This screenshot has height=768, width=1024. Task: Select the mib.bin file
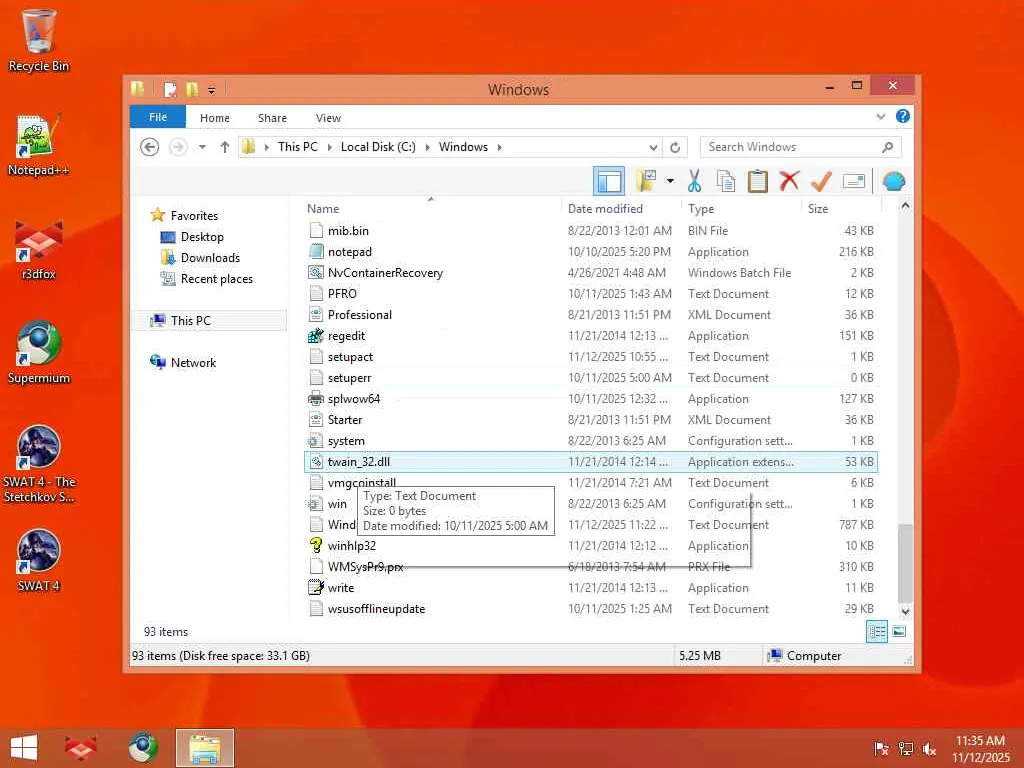348,231
